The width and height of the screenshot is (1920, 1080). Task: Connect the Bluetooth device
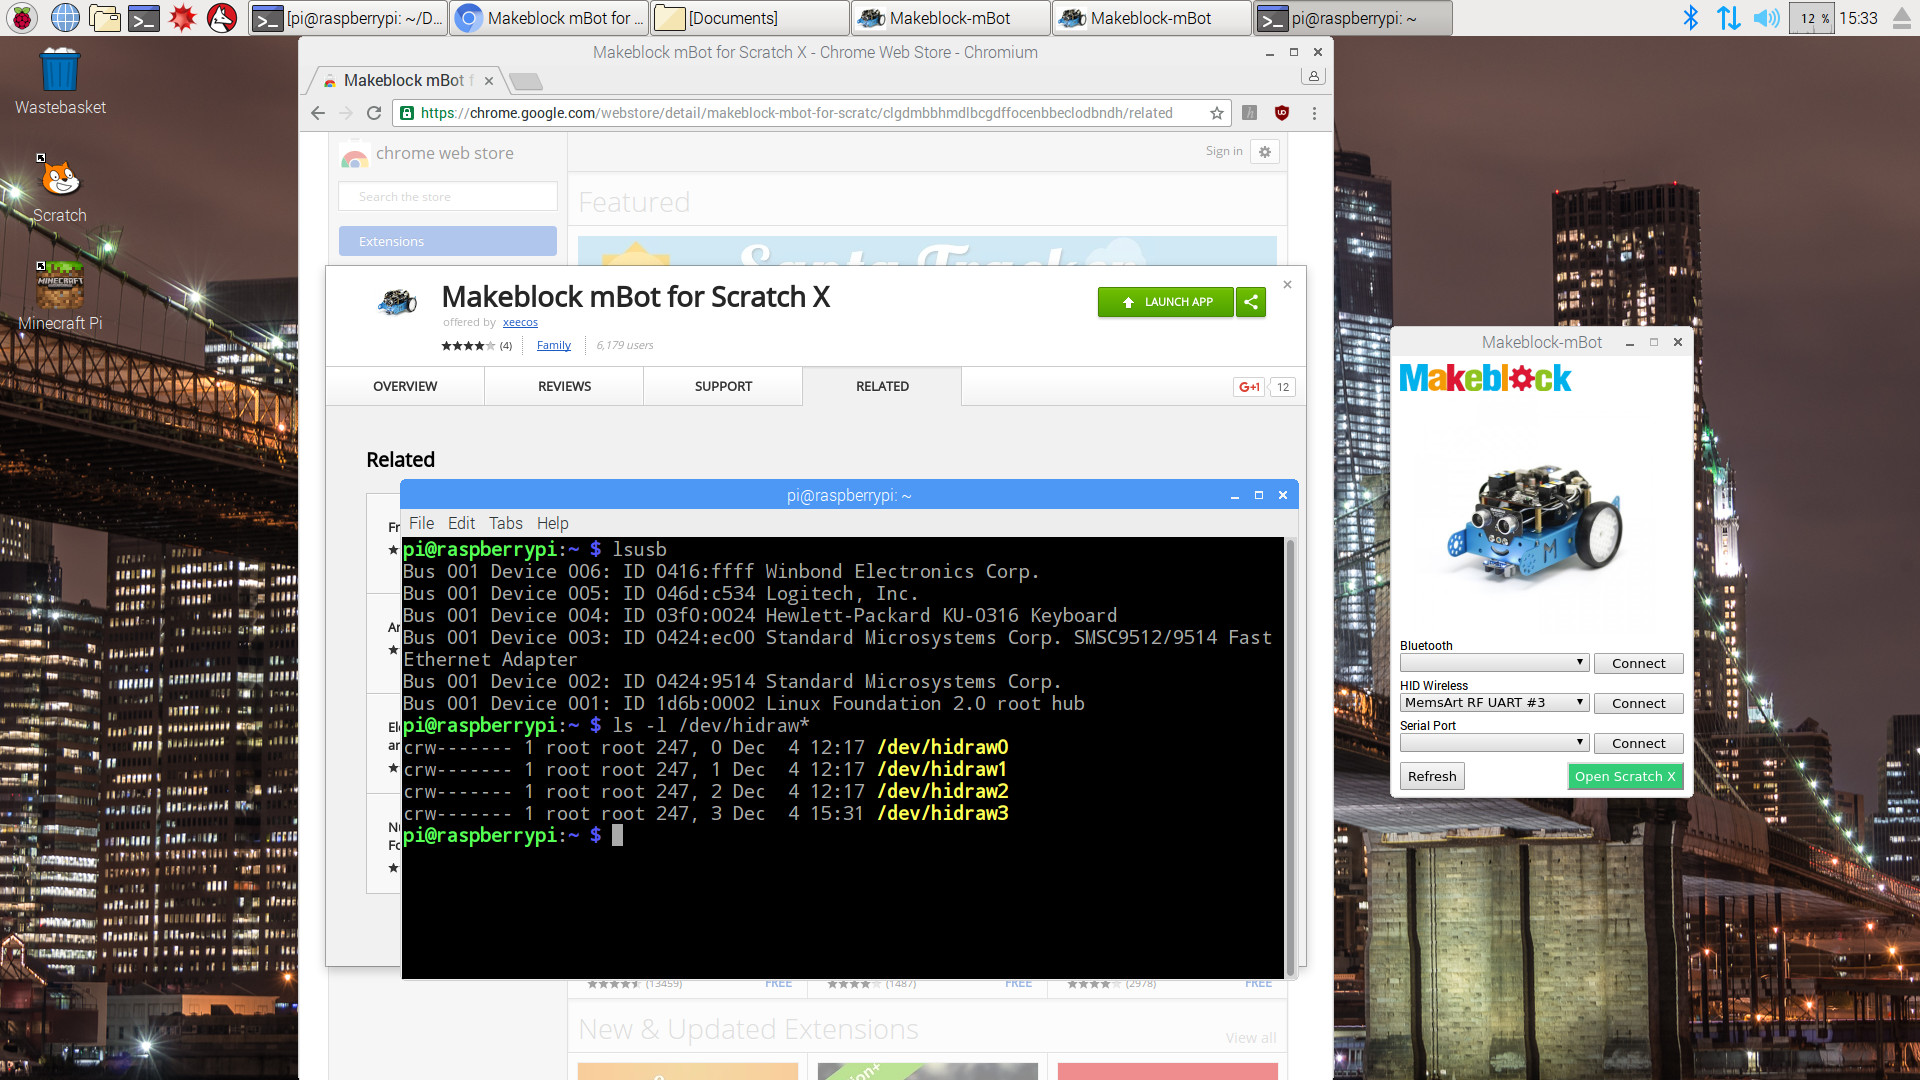pyautogui.click(x=1638, y=663)
